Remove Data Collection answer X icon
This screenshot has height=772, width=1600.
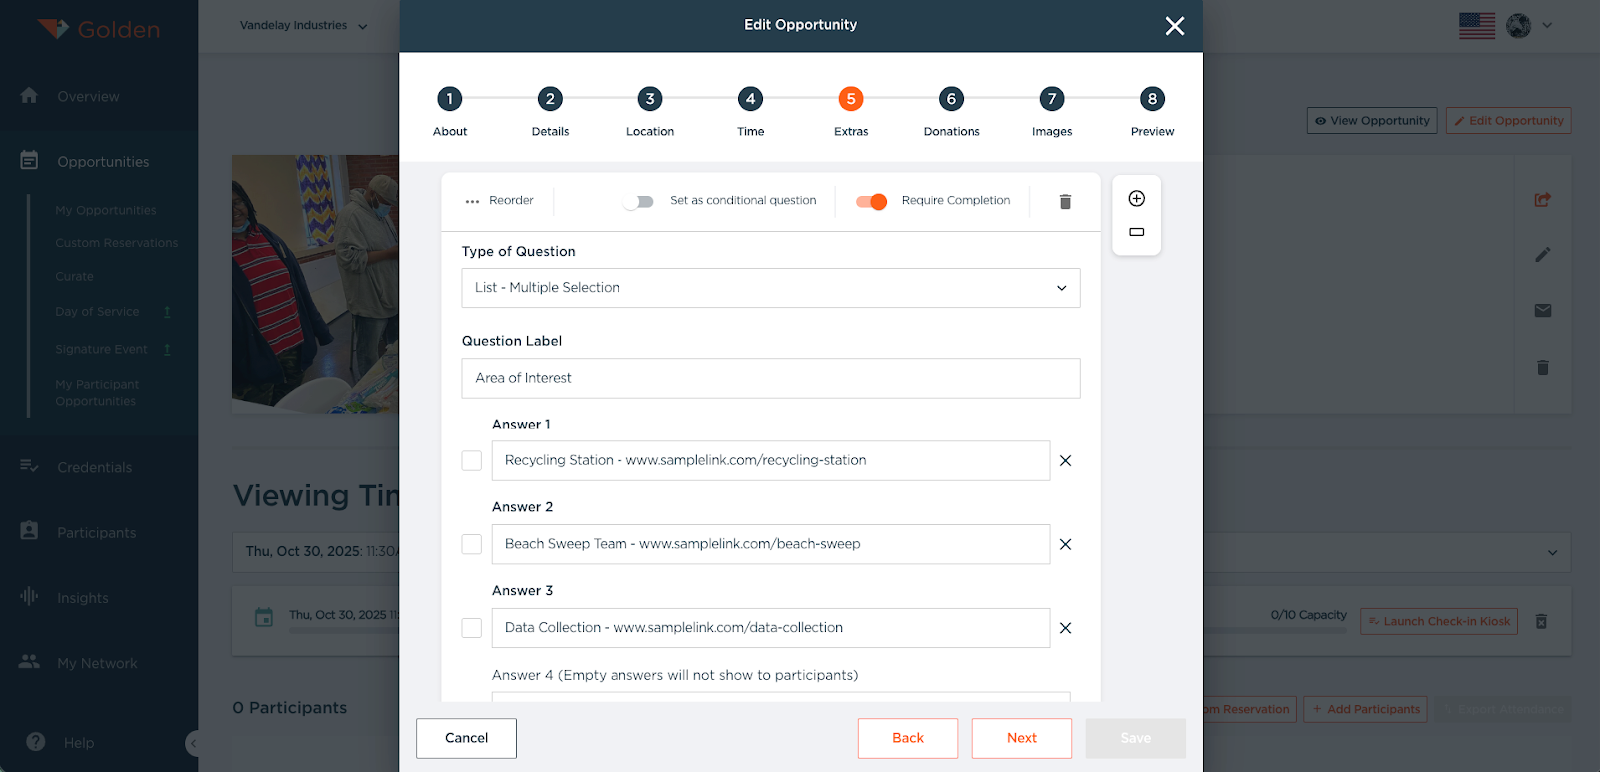(x=1065, y=628)
